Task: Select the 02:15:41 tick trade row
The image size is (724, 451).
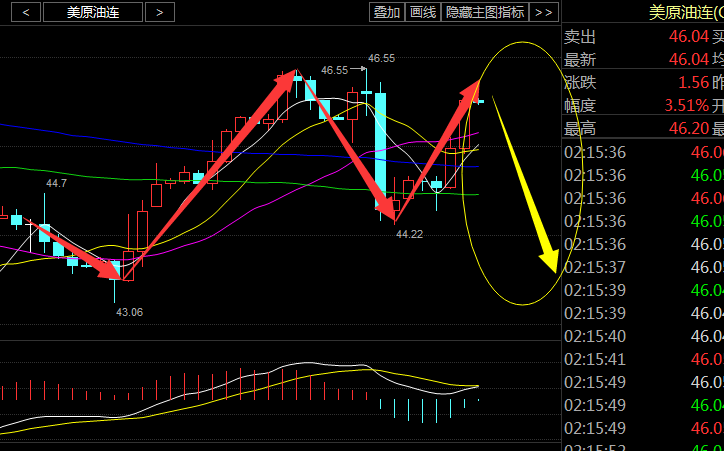Action: 642,358
